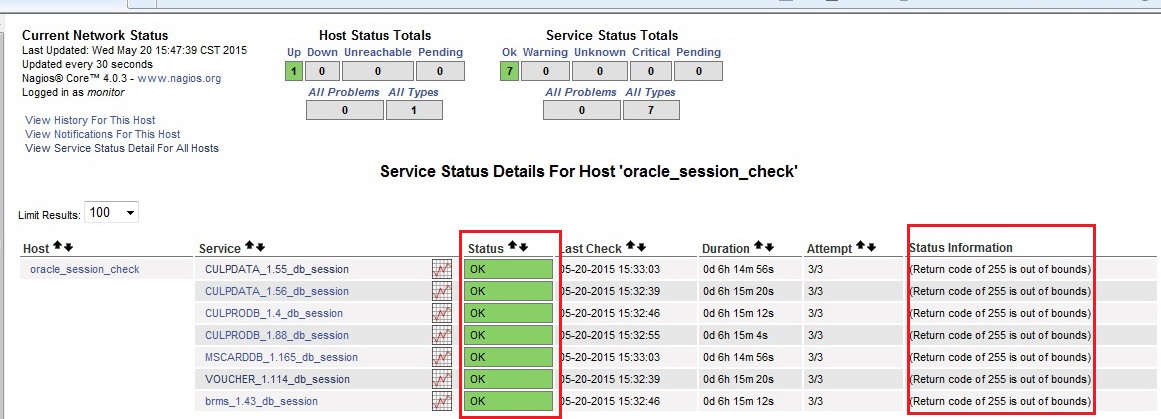The width and height of the screenshot is (1161, 419).
Task: Visit the www.nagios.org link
Action: (179, 78)
